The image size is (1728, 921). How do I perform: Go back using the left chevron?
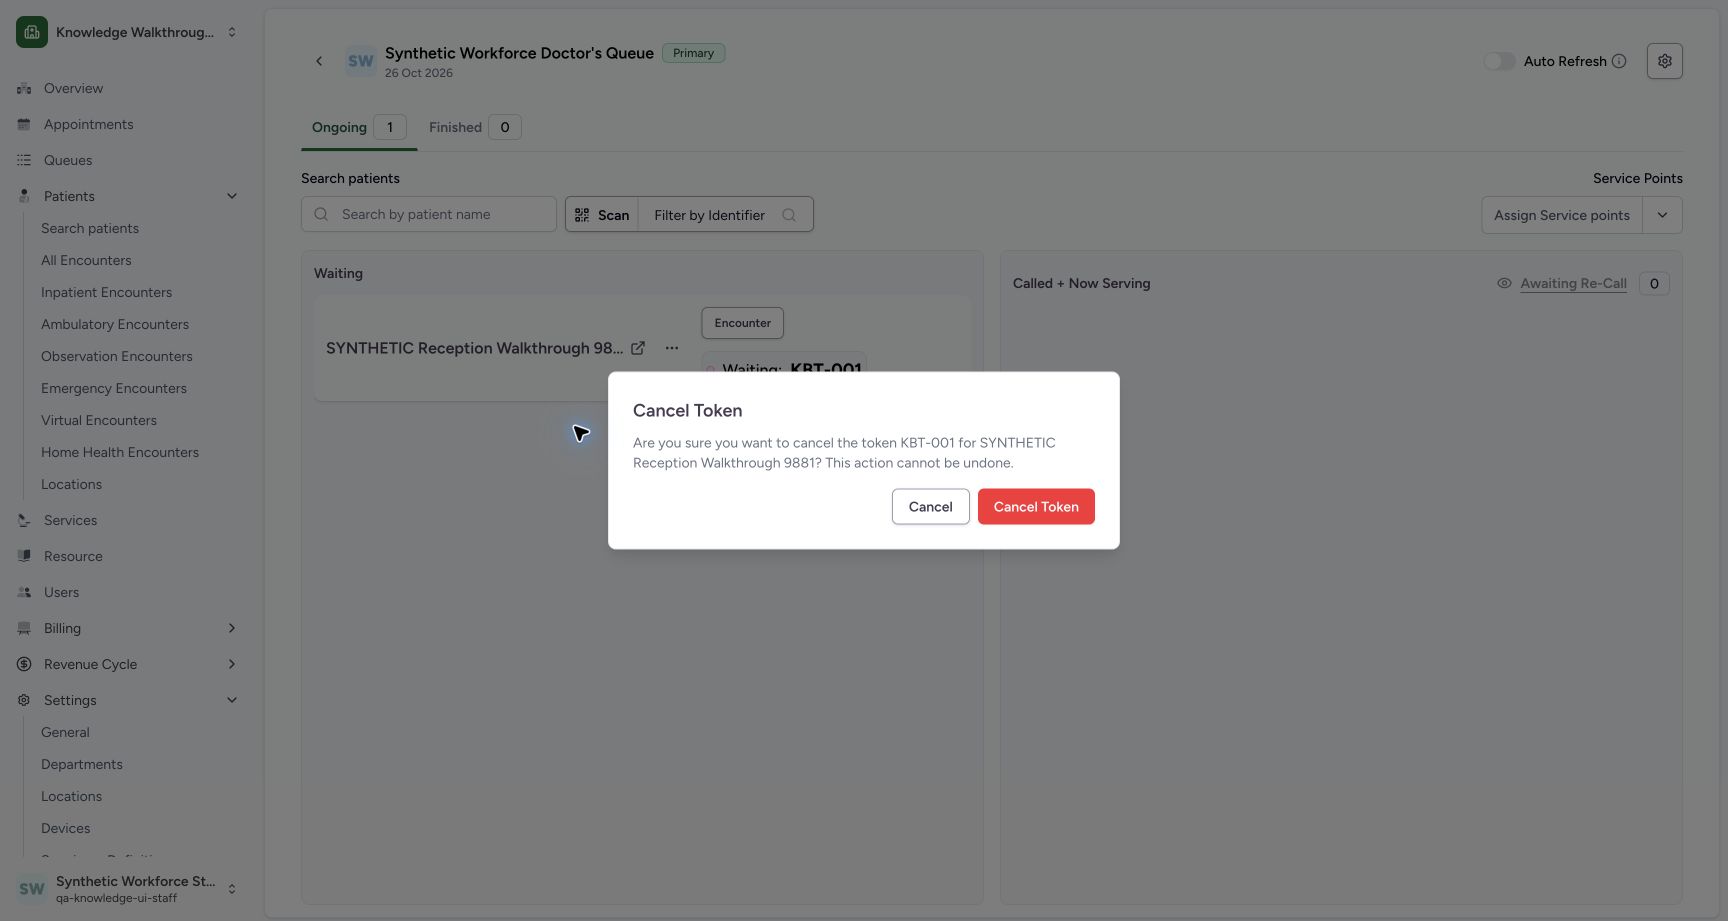(319, 61)
